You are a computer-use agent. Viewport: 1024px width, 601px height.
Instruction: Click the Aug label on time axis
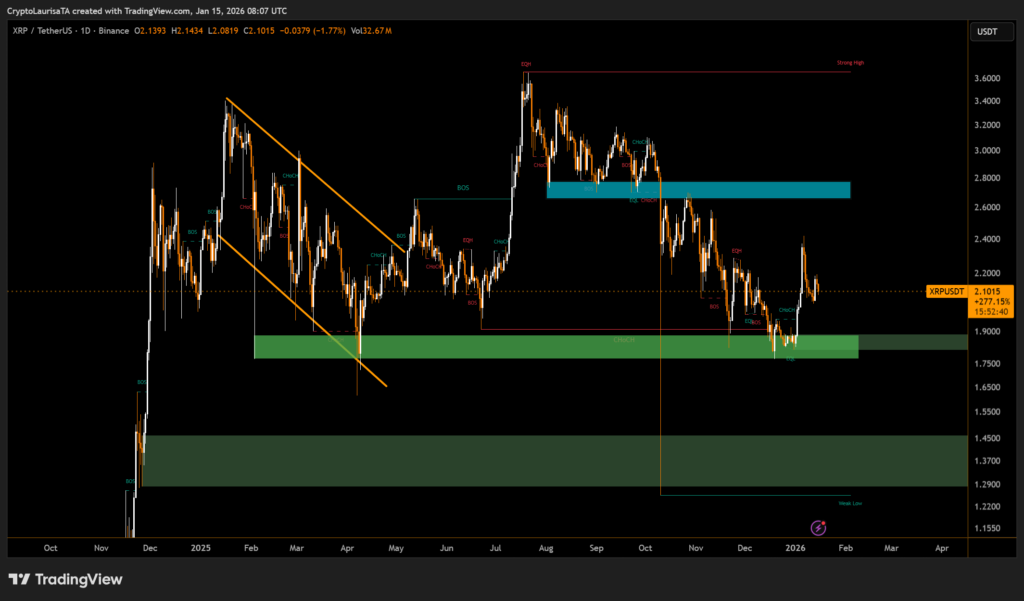546,549
